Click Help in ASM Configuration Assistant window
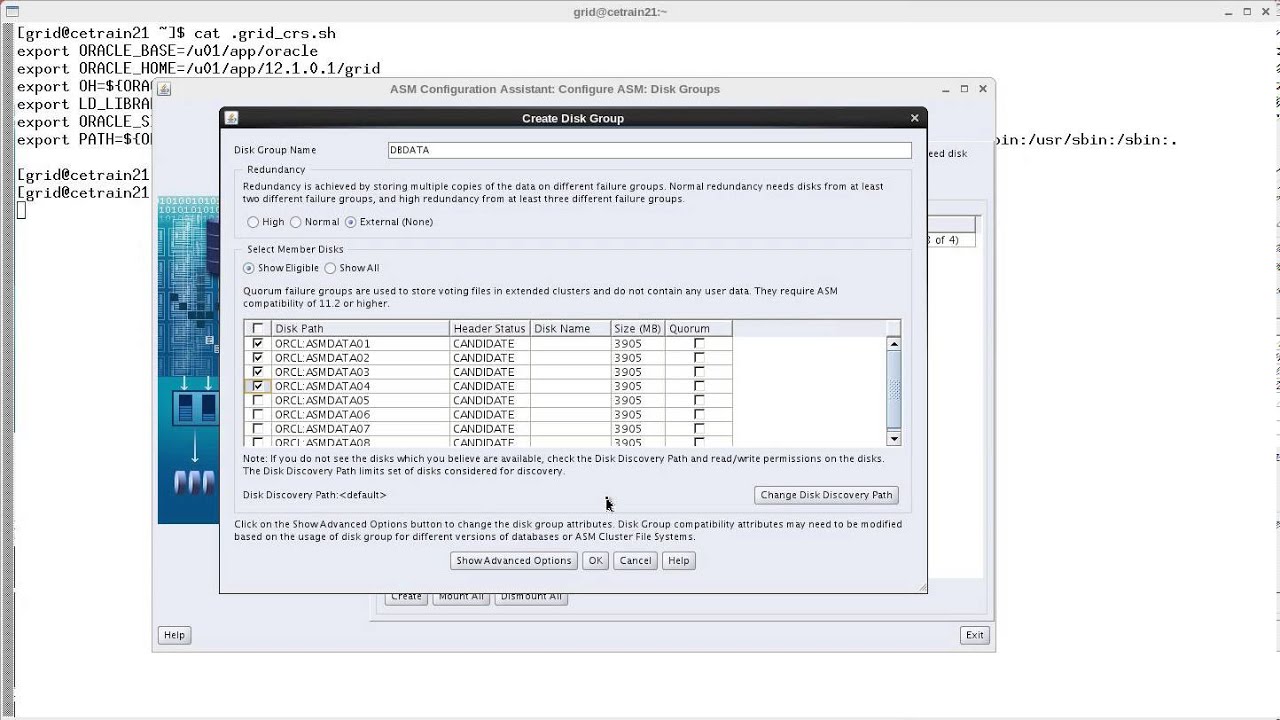Image resolution: width=1280 pixels, height=720 pixels. [x=174, y=635]
